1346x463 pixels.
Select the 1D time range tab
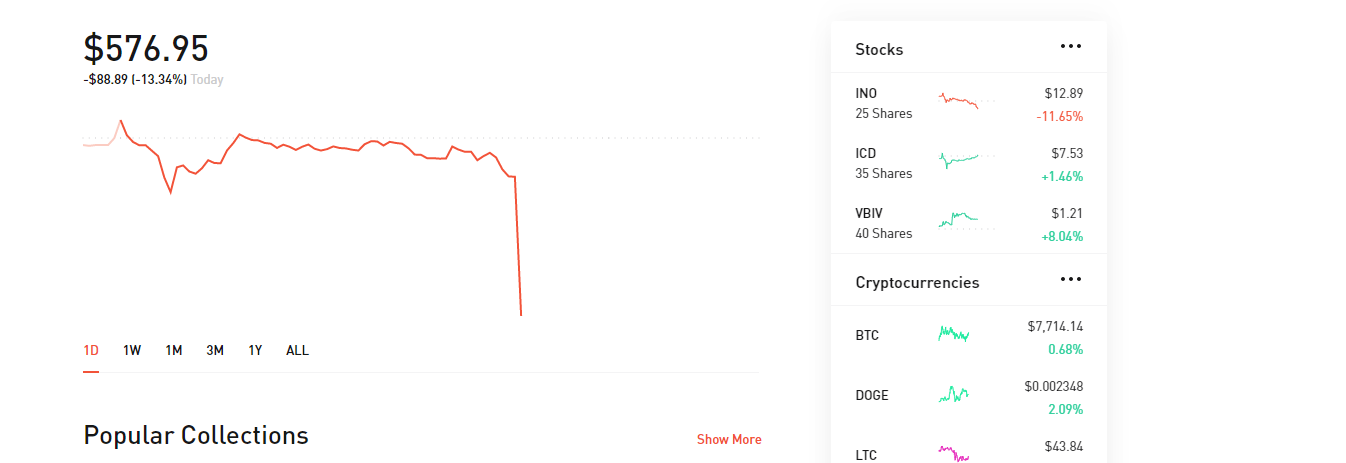click(x=91, y=350)
